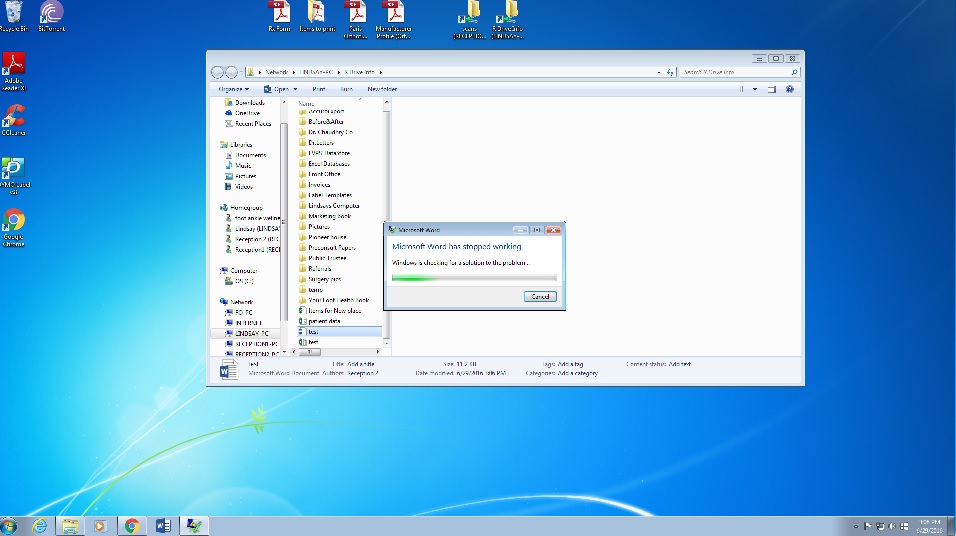The image size is (956, 536).
Task: Open the Explorer help icon
Action: click(x=790, y=89)
